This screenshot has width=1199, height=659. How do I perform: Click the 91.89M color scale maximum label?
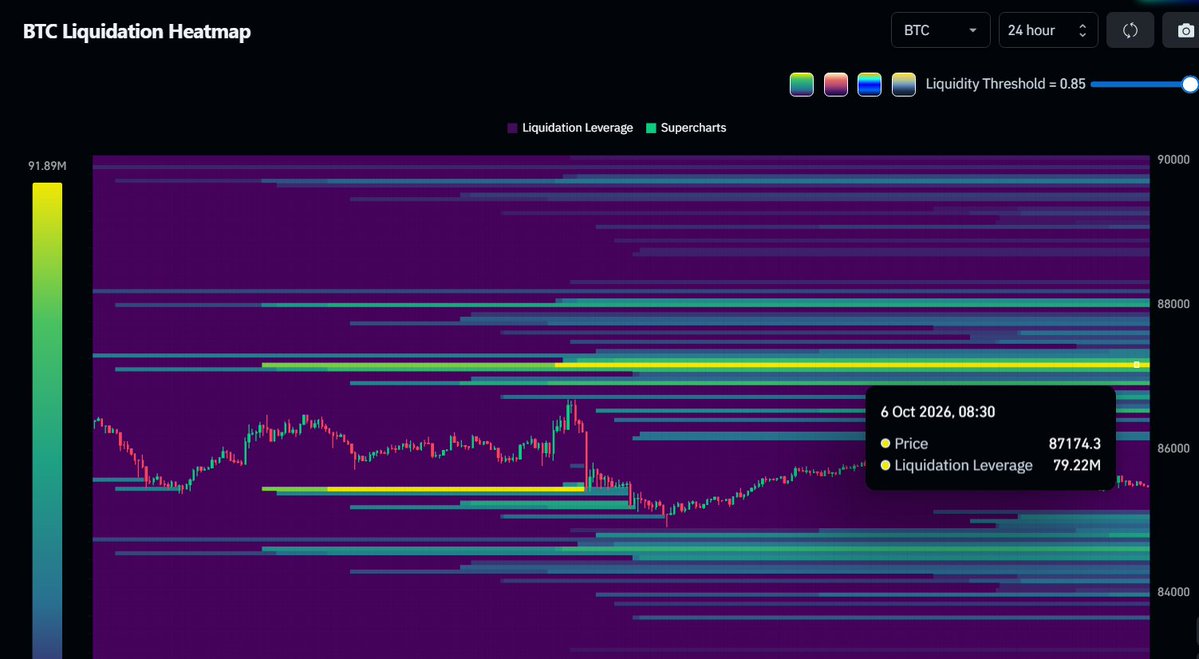pyautogui.click(x=47, y=166)
